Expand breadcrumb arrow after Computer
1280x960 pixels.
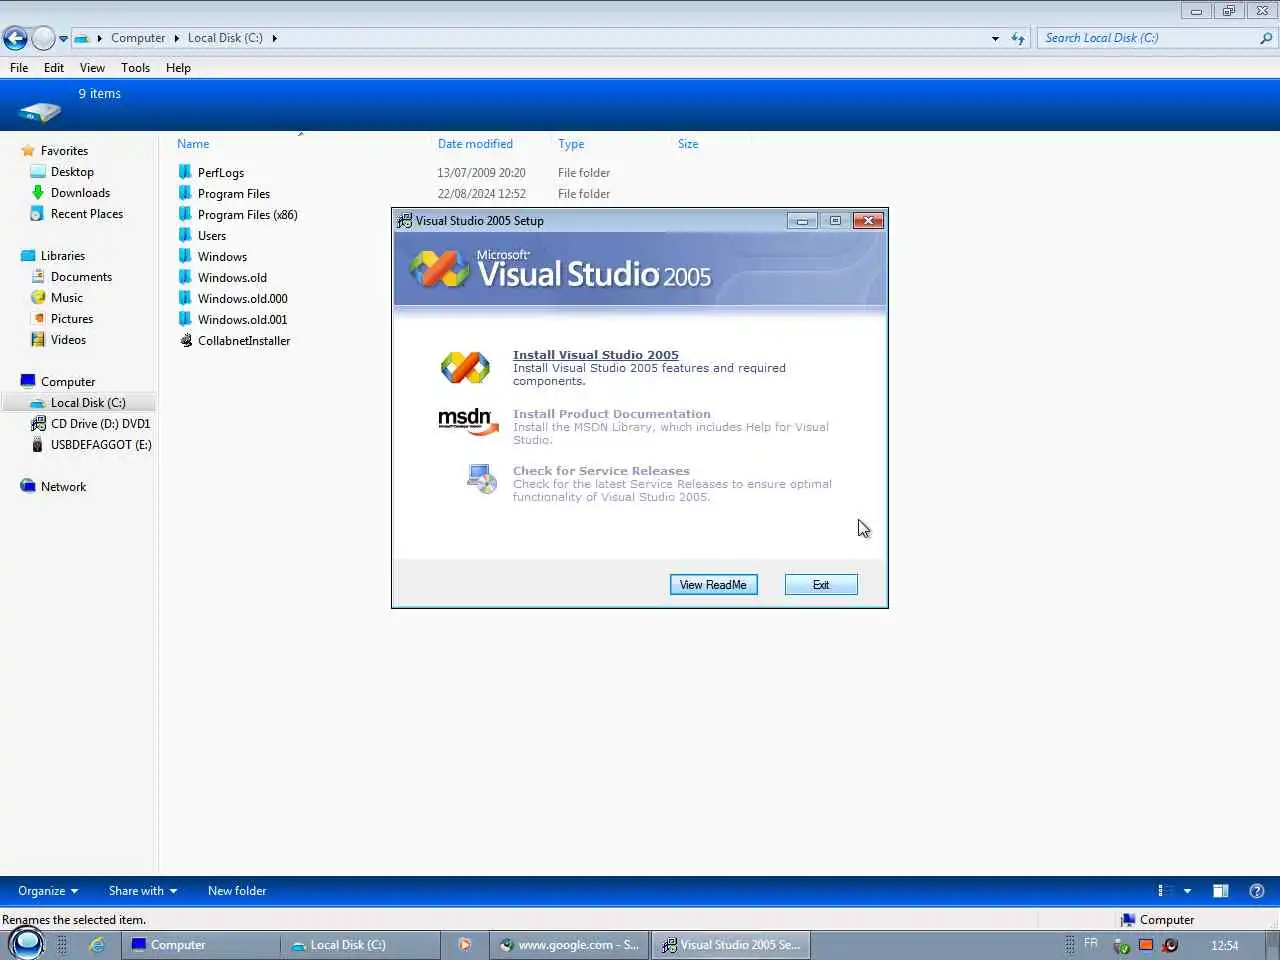(x=177, y=38)
